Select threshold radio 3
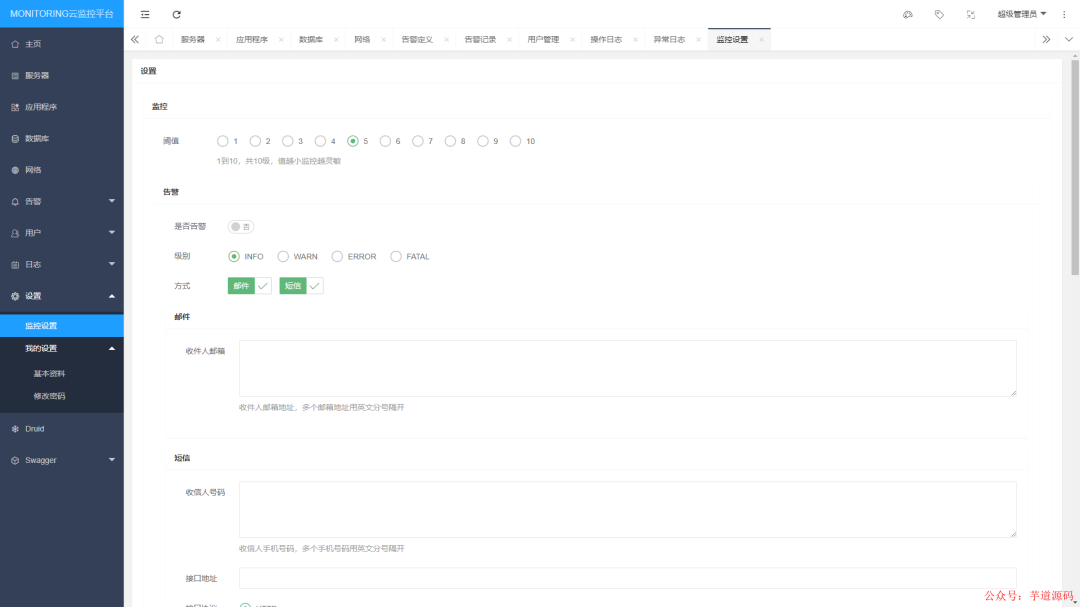Image resolution: width=1080 pixels, height=607 pixels. point(288,141)
